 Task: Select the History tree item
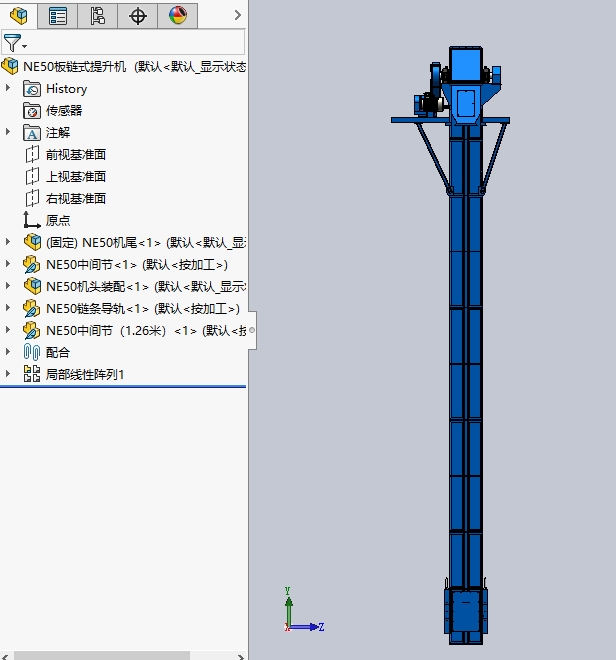coord(67,89)
